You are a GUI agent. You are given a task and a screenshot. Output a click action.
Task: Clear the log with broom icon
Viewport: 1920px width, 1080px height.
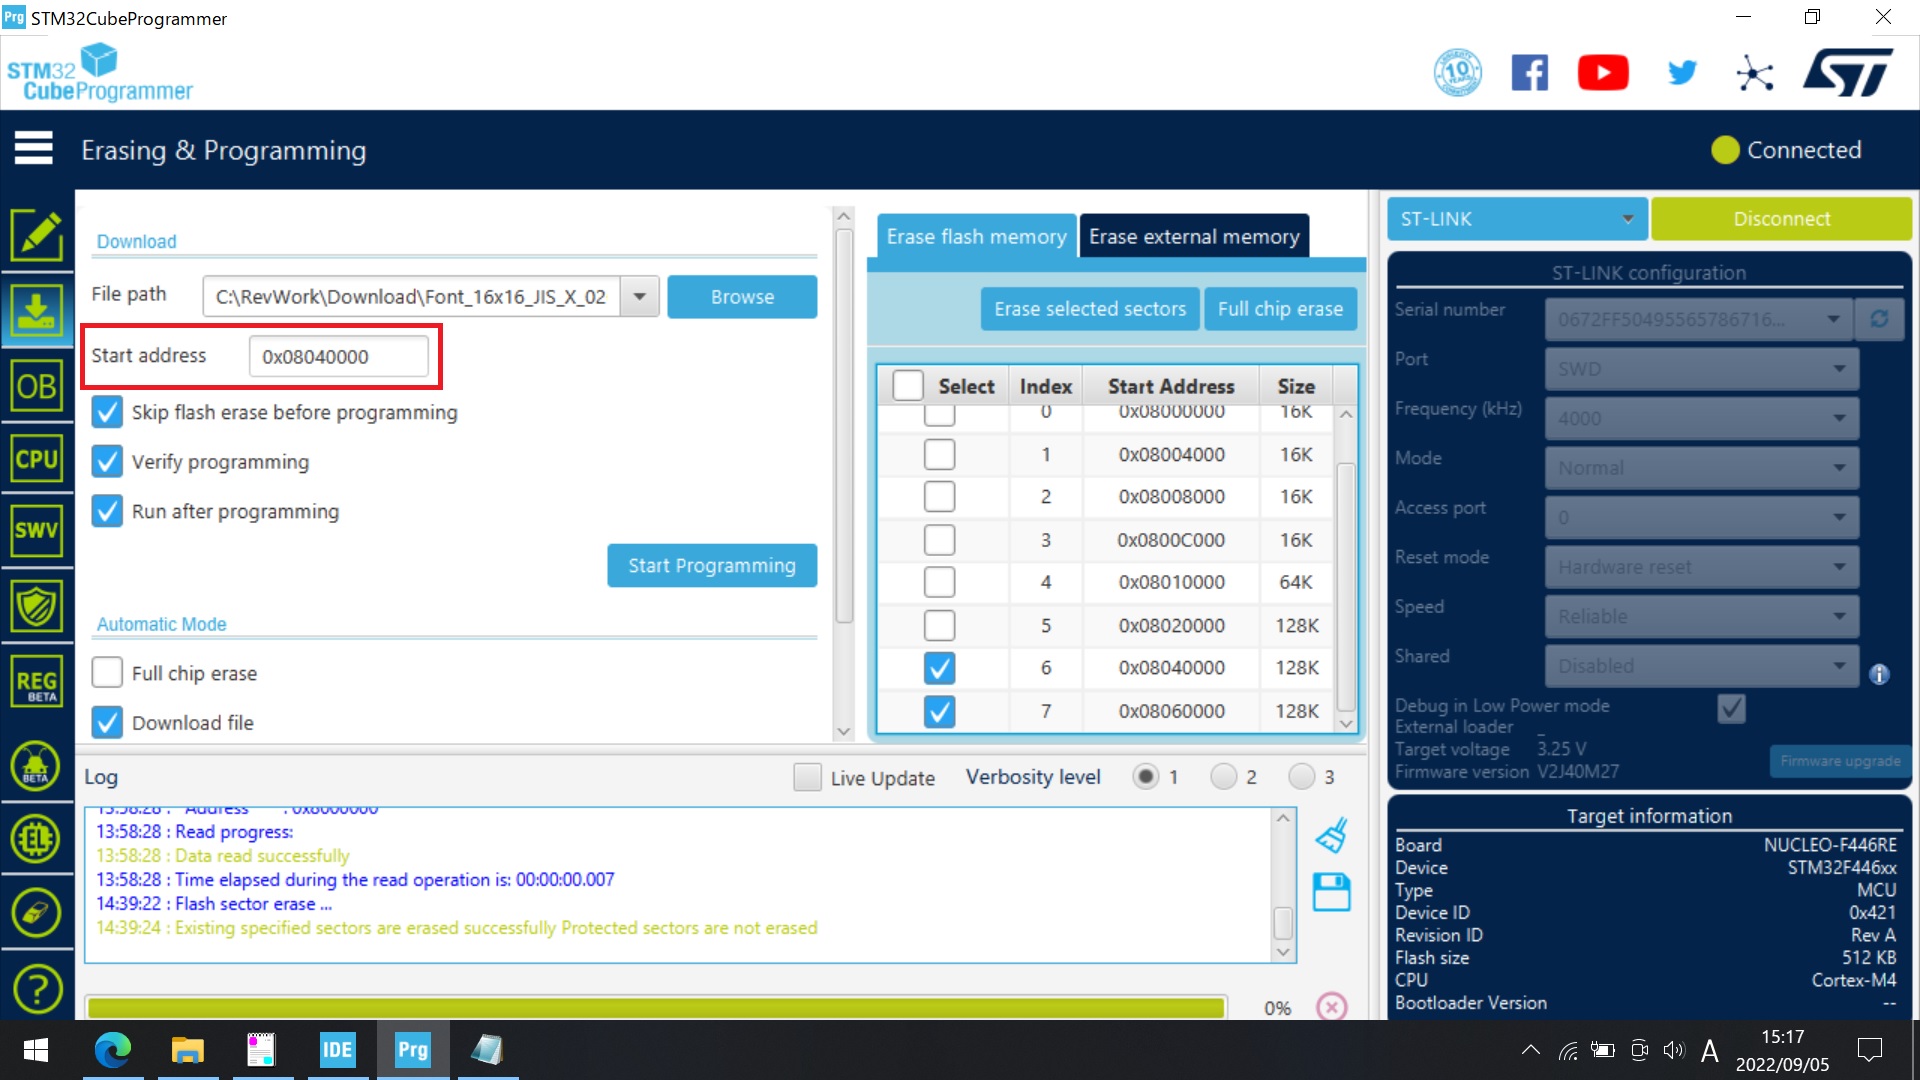[1331, 835]
